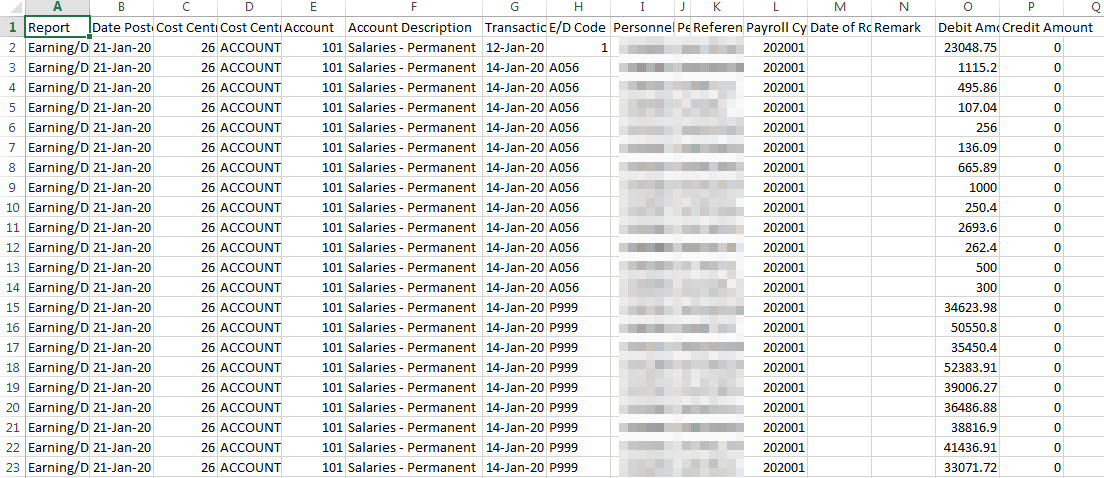Click the "Report" header cell in A1
Viewport: 1104px width, 478px height.
click(x=57, y=27)
